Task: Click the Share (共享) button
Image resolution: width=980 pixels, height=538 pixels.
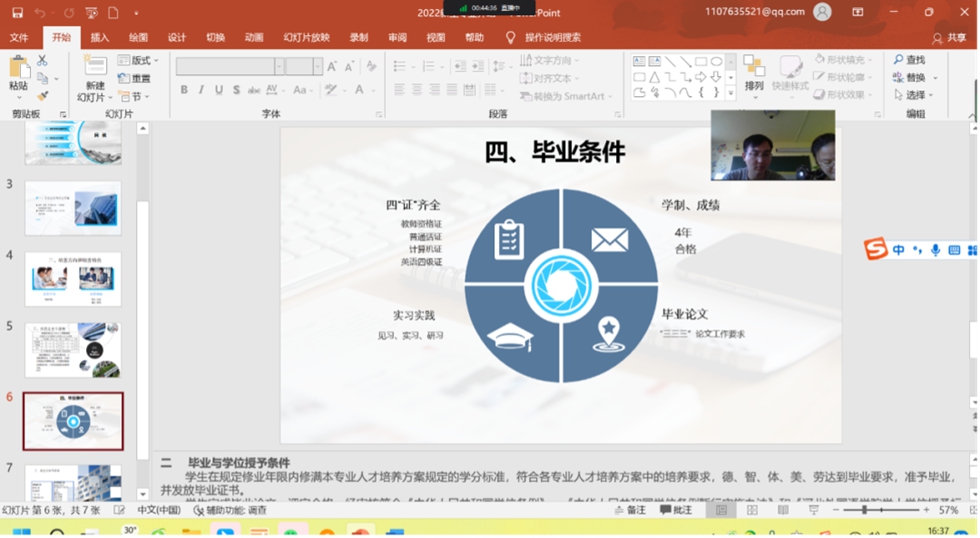Action: 950,37
